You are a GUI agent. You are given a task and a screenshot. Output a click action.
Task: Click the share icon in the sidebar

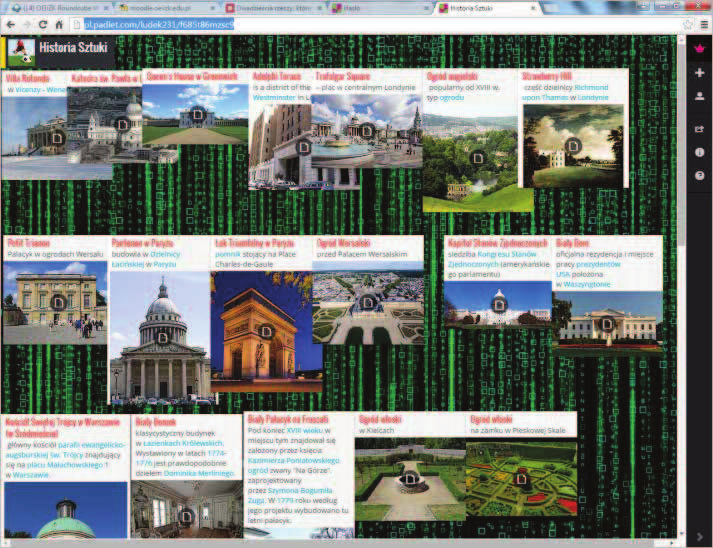click(699, 129)
